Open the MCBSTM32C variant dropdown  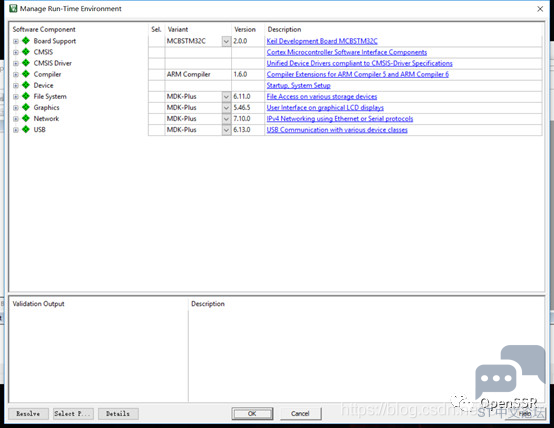[226, 41]
